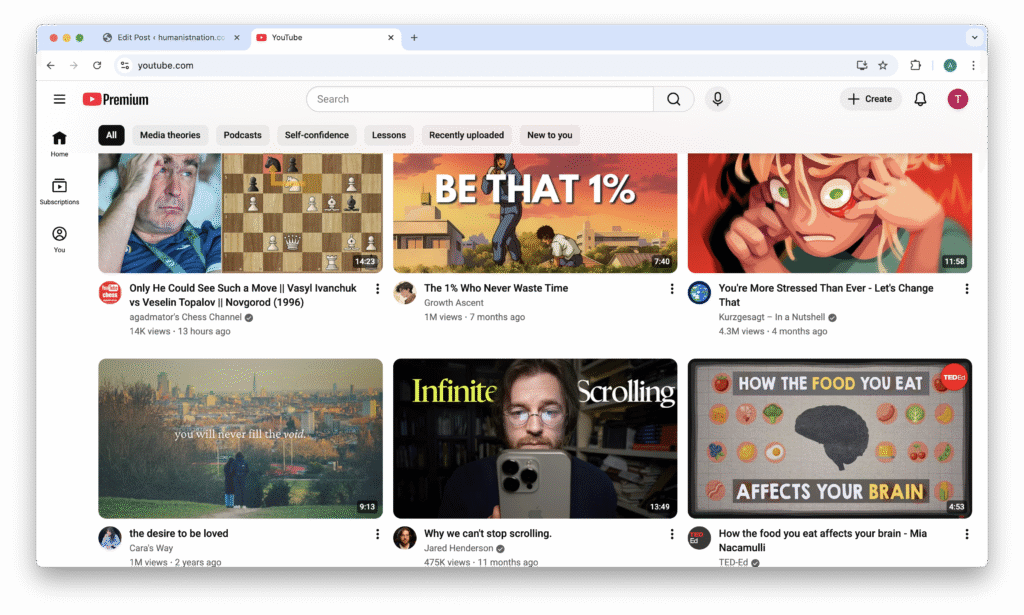Filter by Recently uploaded chip
The width and height of the screenshot is (1024, 615).
pyautogui.click(x=467, y=135)
